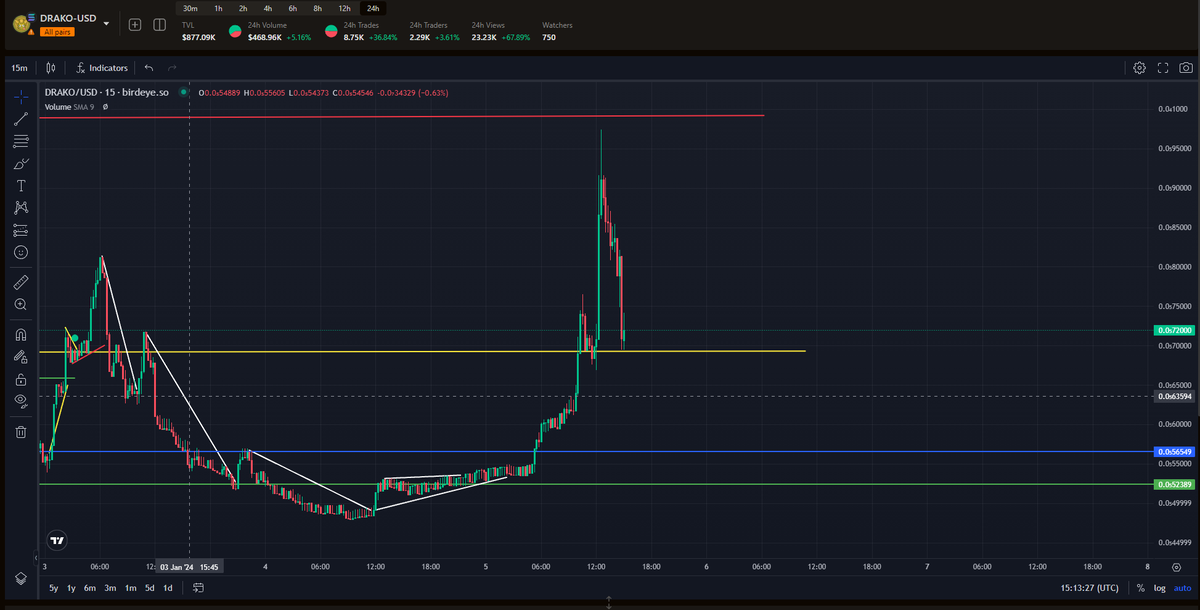Click the collapse panel arrow at chart bottom-left

(36, 557)
